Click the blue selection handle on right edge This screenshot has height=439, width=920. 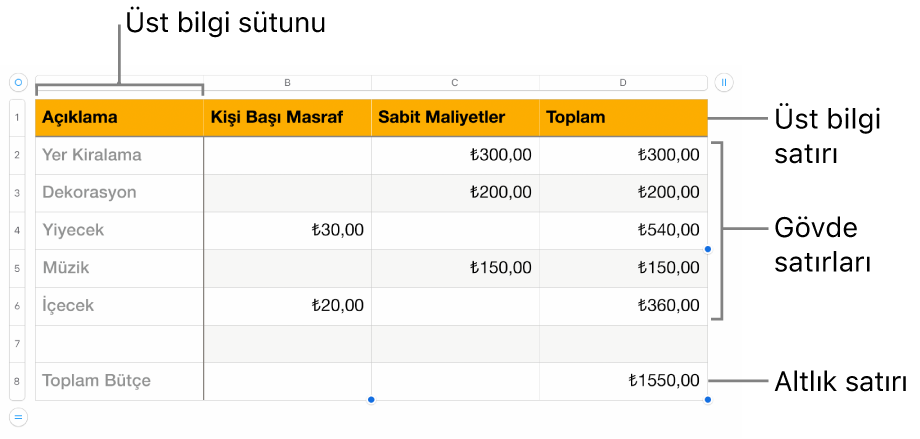tap(708, 249)
